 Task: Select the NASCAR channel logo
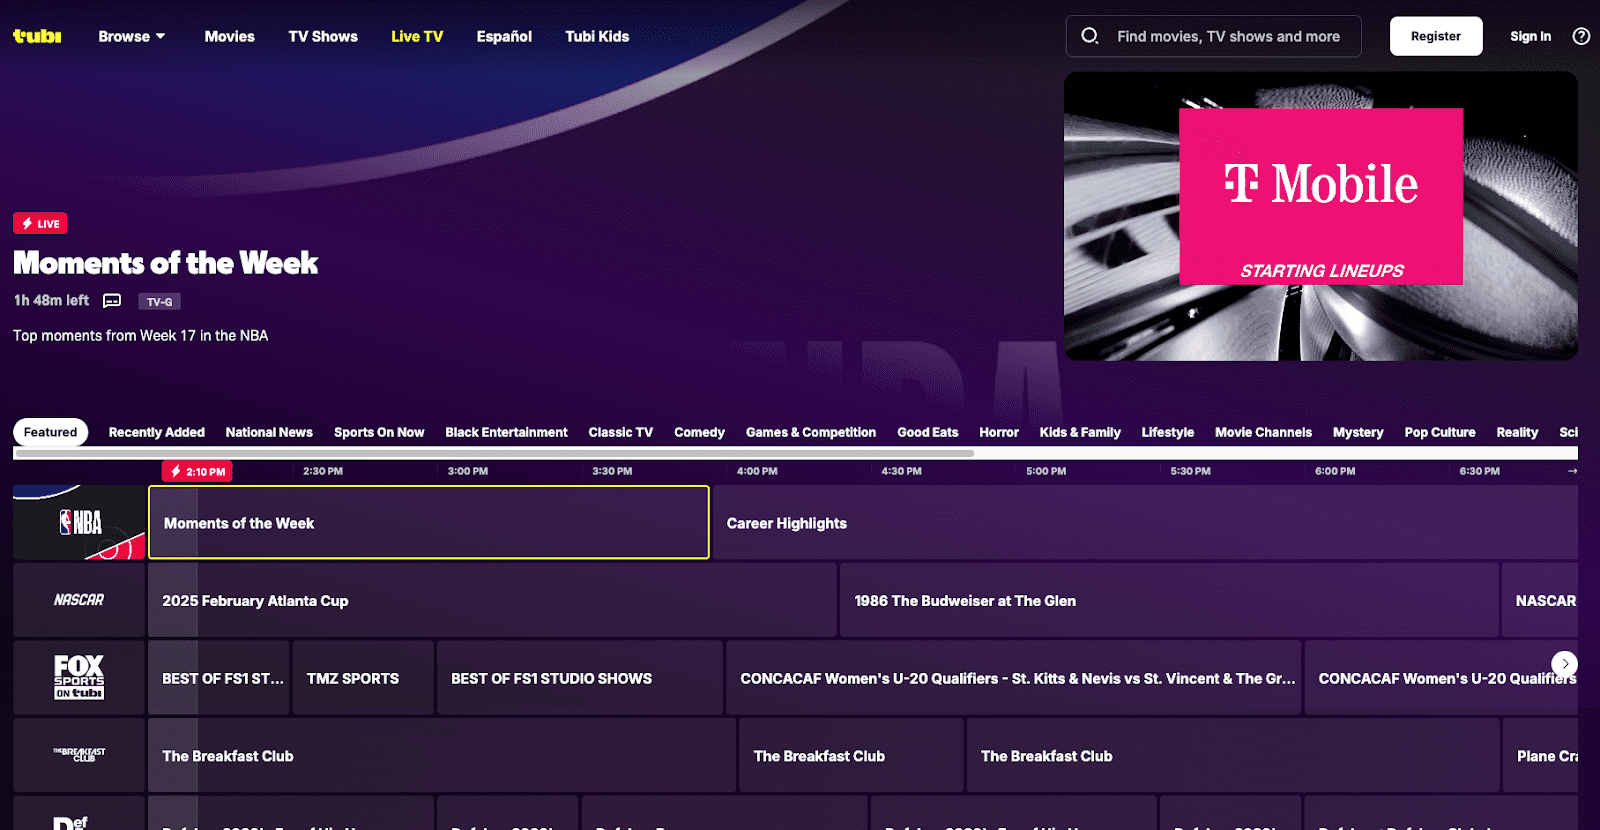point(80,600)
